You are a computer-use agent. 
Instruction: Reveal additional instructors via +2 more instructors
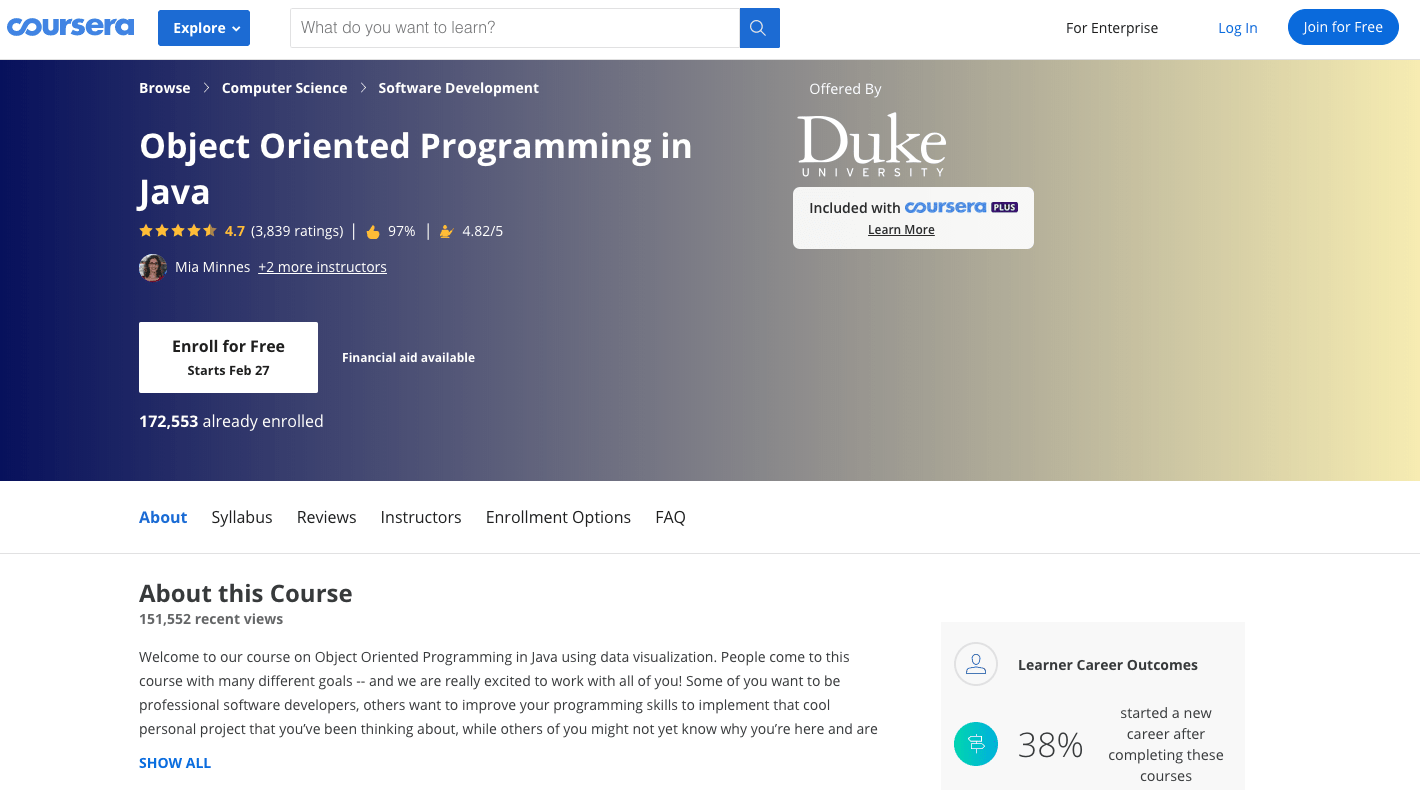tap(322, 267)
